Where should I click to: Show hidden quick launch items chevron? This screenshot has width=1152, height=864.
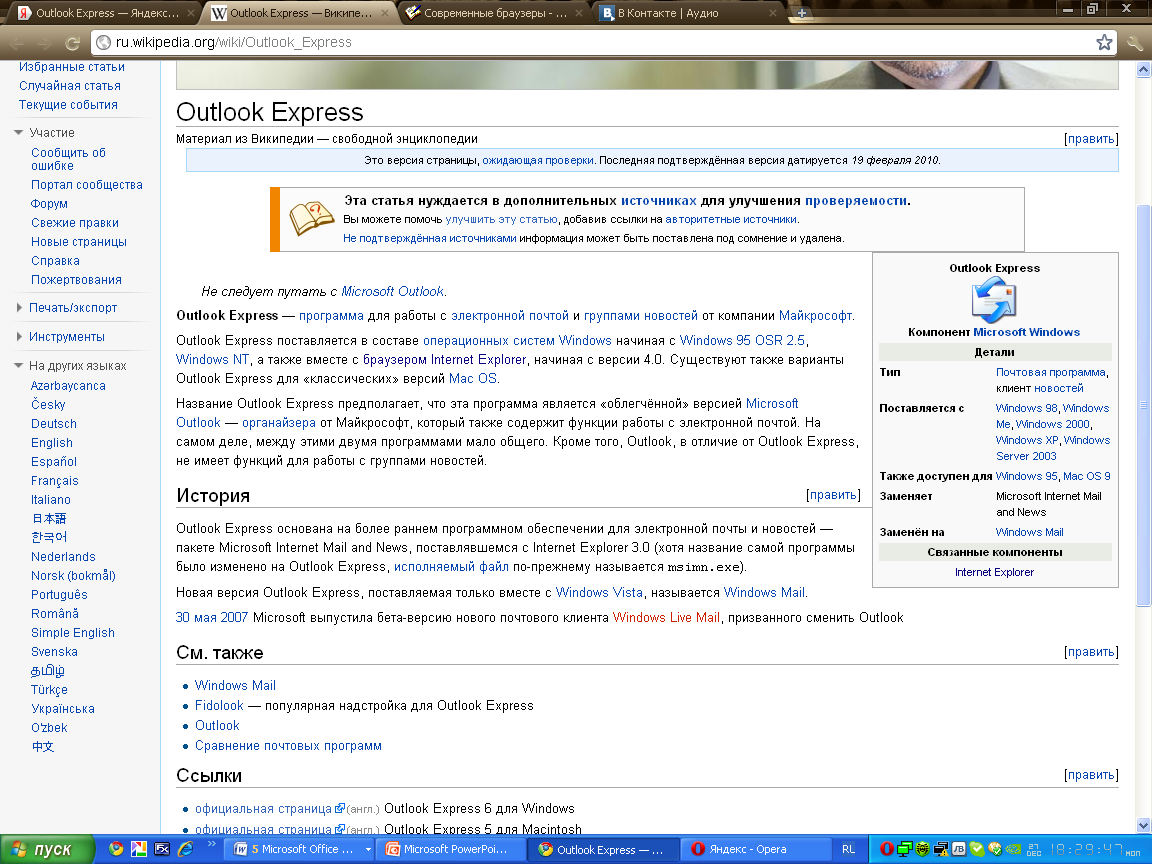tap(212, 844)
